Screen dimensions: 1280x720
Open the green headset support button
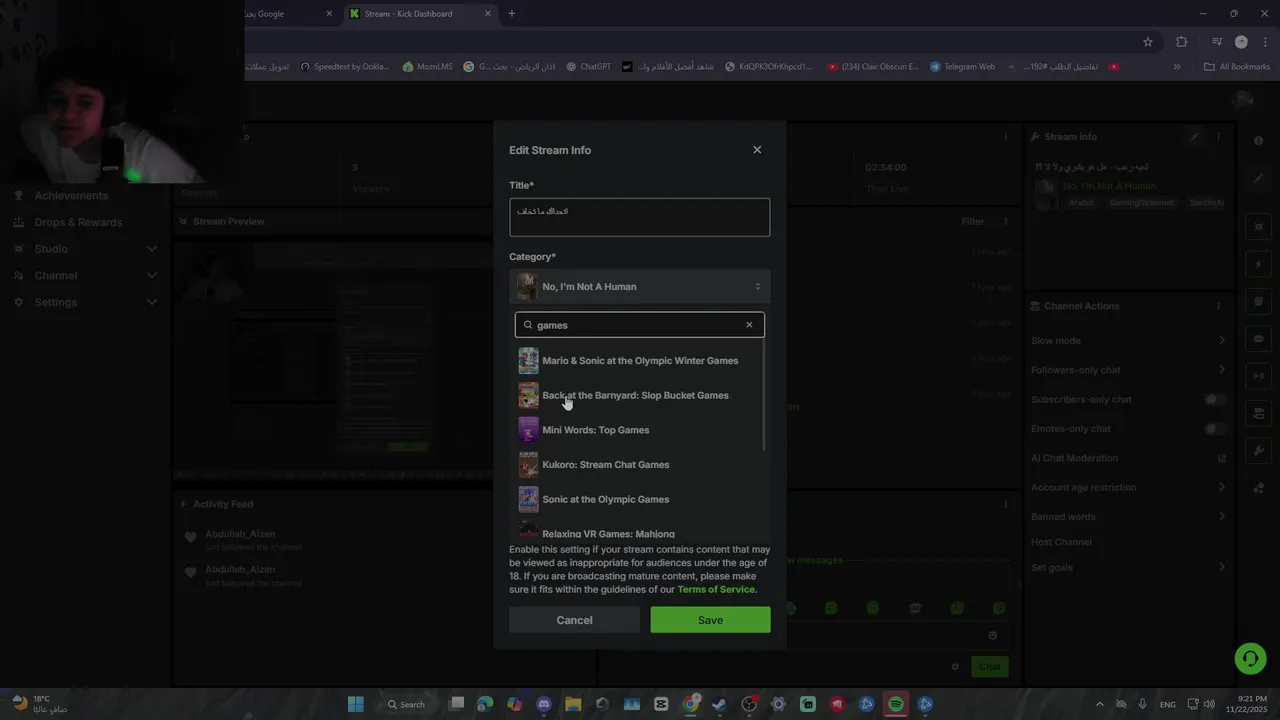[x=1250, y=658]
